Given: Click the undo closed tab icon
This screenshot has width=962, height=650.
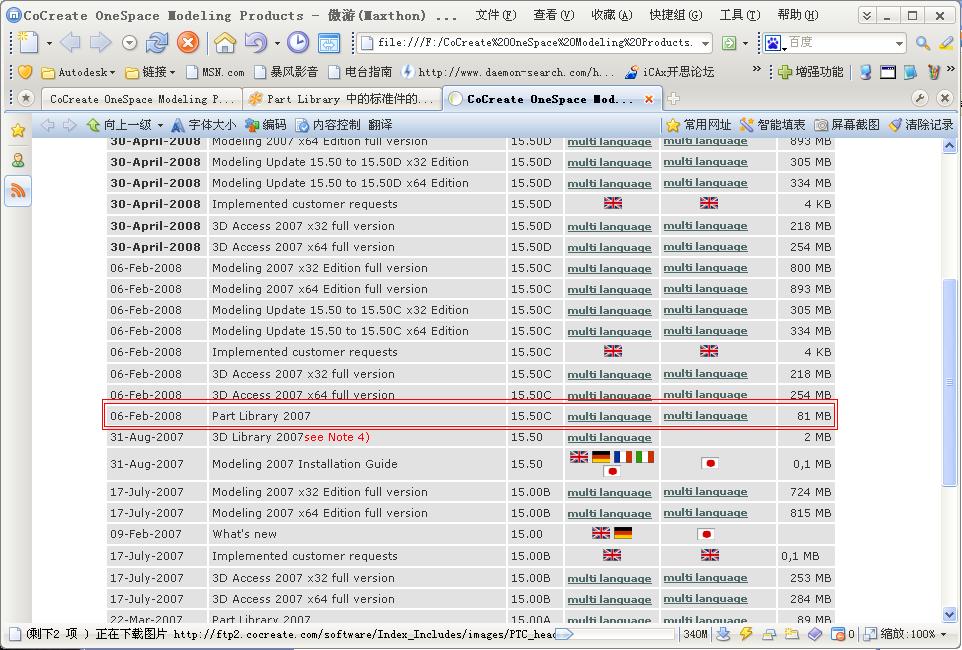Looking at the screenshot, I should click(256, 42).
